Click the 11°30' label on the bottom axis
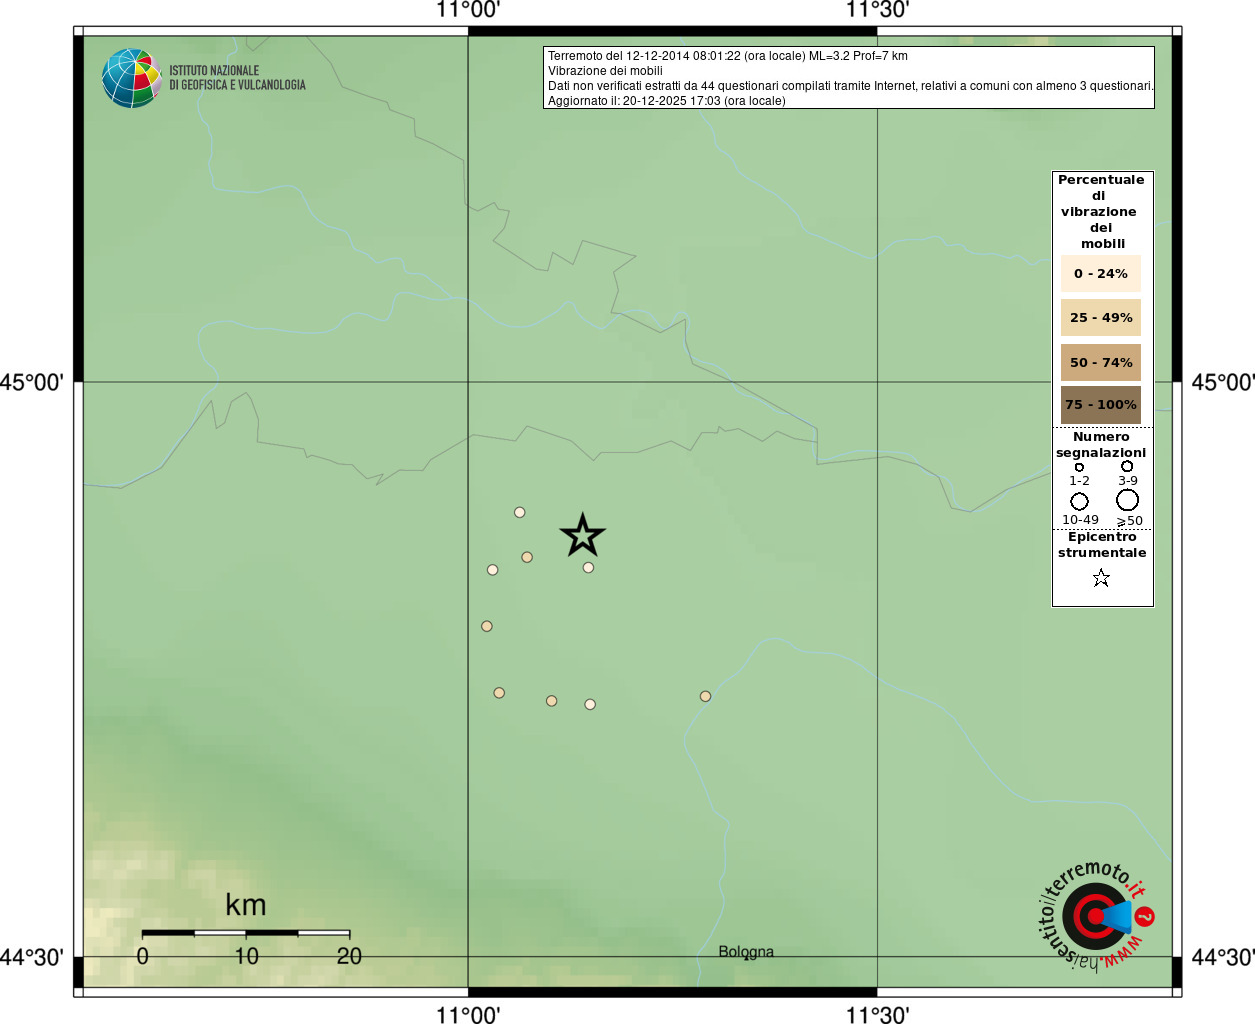This screenshot has width=1255, height=1024. tap(878, 1015)
